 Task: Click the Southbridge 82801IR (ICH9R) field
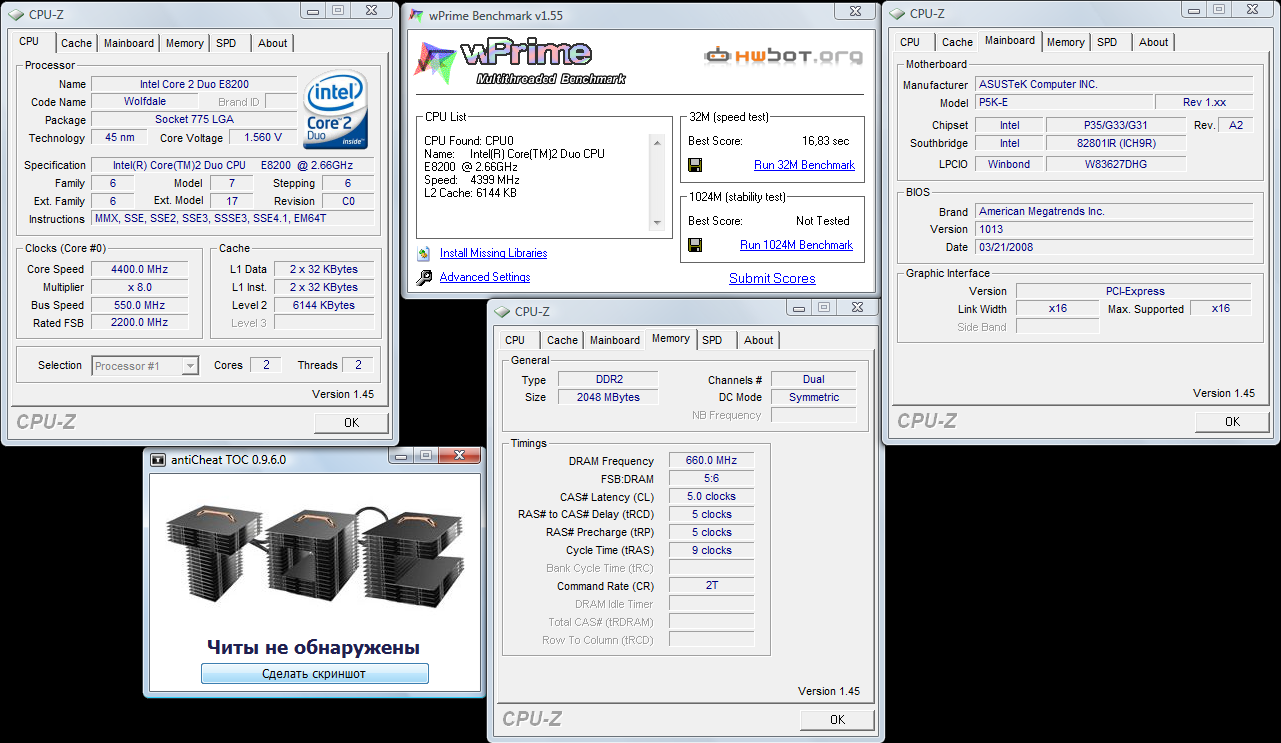pyautogui.click(x=1116, y=144)
